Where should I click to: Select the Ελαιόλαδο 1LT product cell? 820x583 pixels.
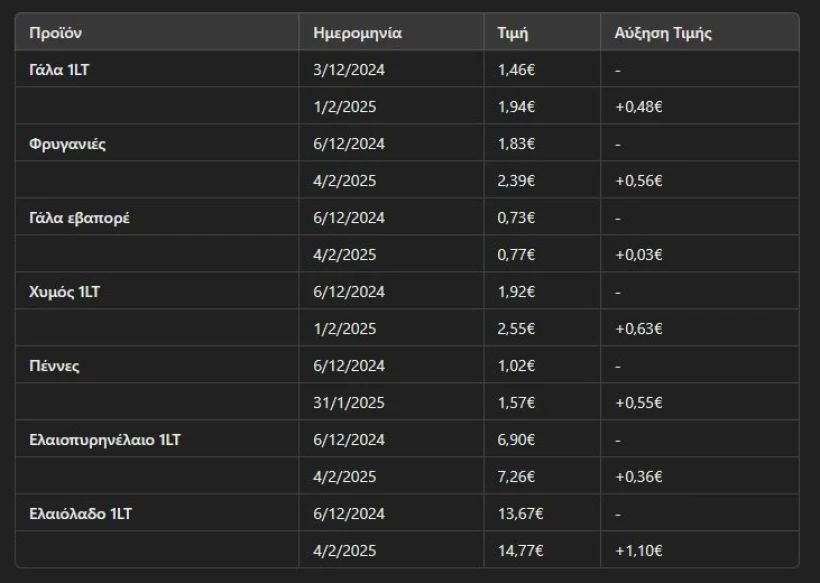pyautogui.click(x=81, y=513)
